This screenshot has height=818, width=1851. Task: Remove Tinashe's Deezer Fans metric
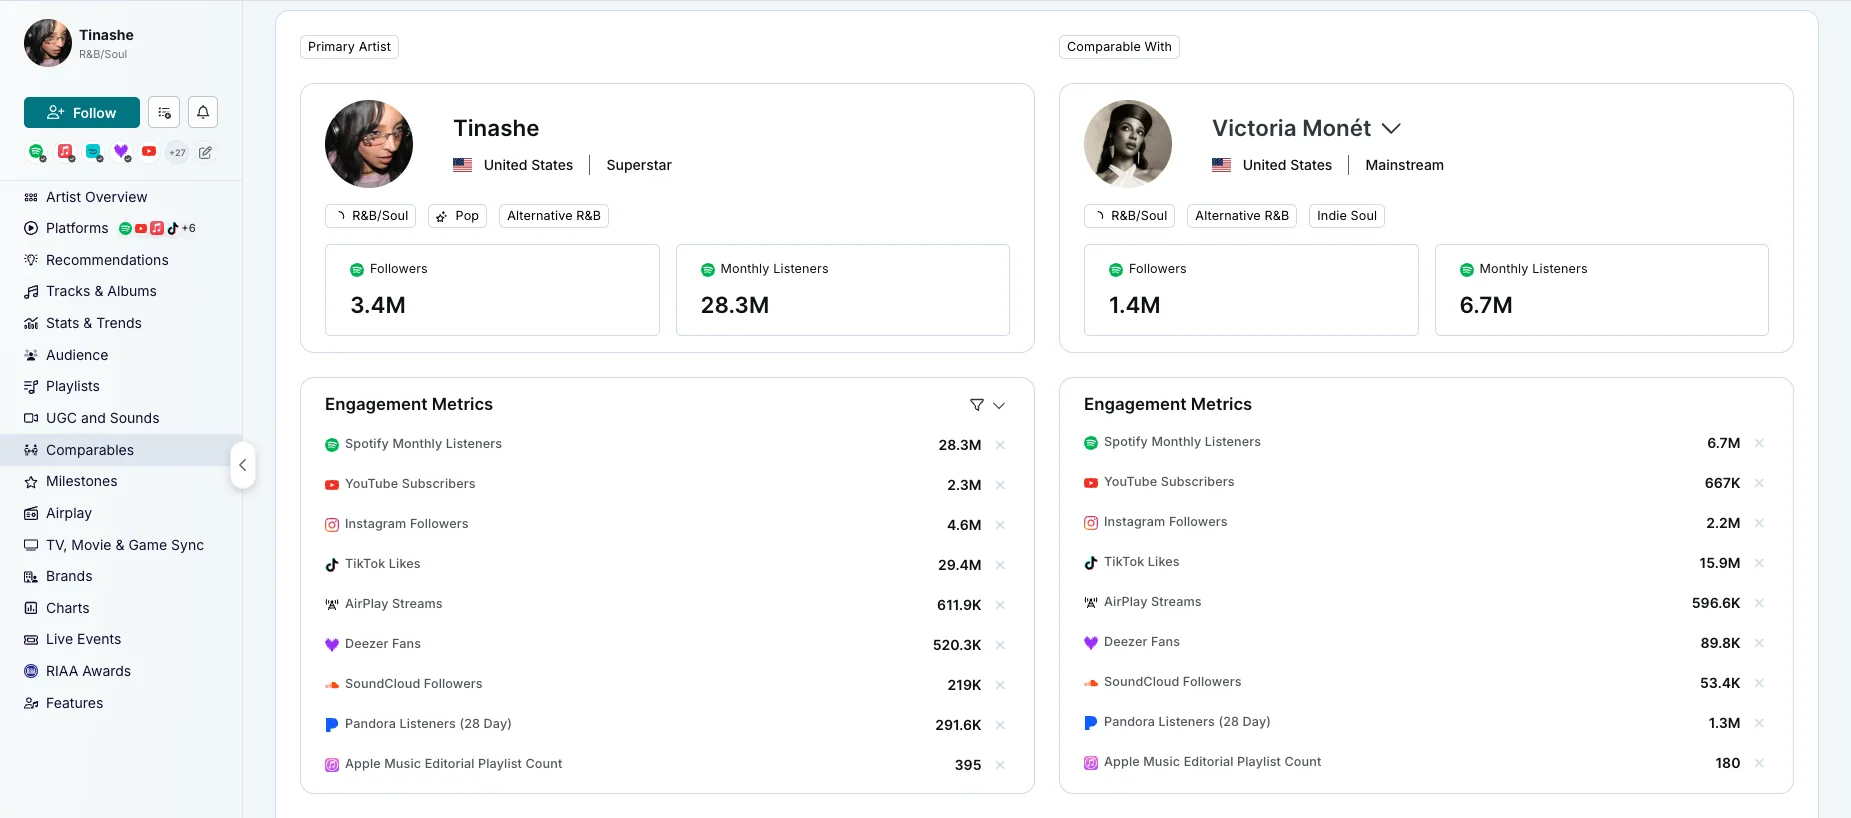pyautogui.click(x=1000, y=645)
